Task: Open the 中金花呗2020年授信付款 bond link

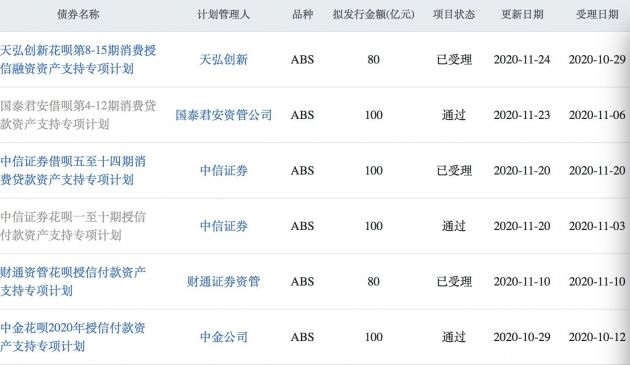Action: (x=73, y=337)
